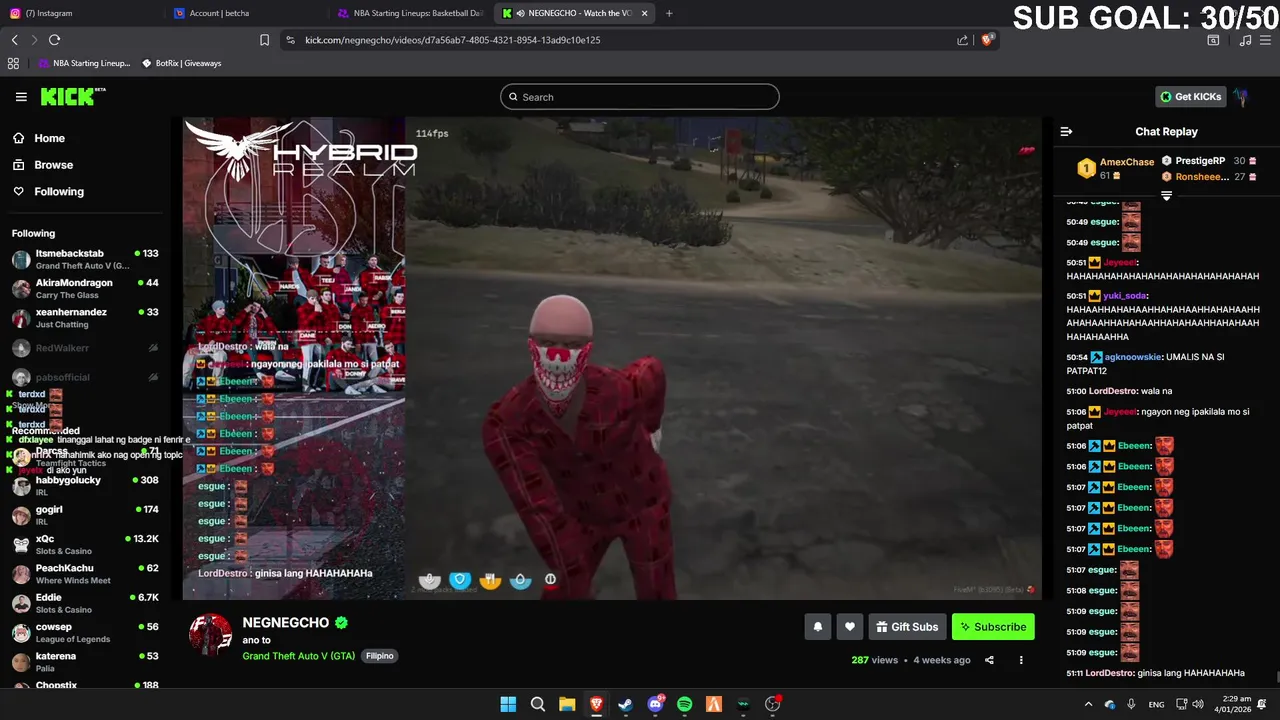Open Eddie recommended channel
The image size is (1280, 720).
(x=85, y=603)
